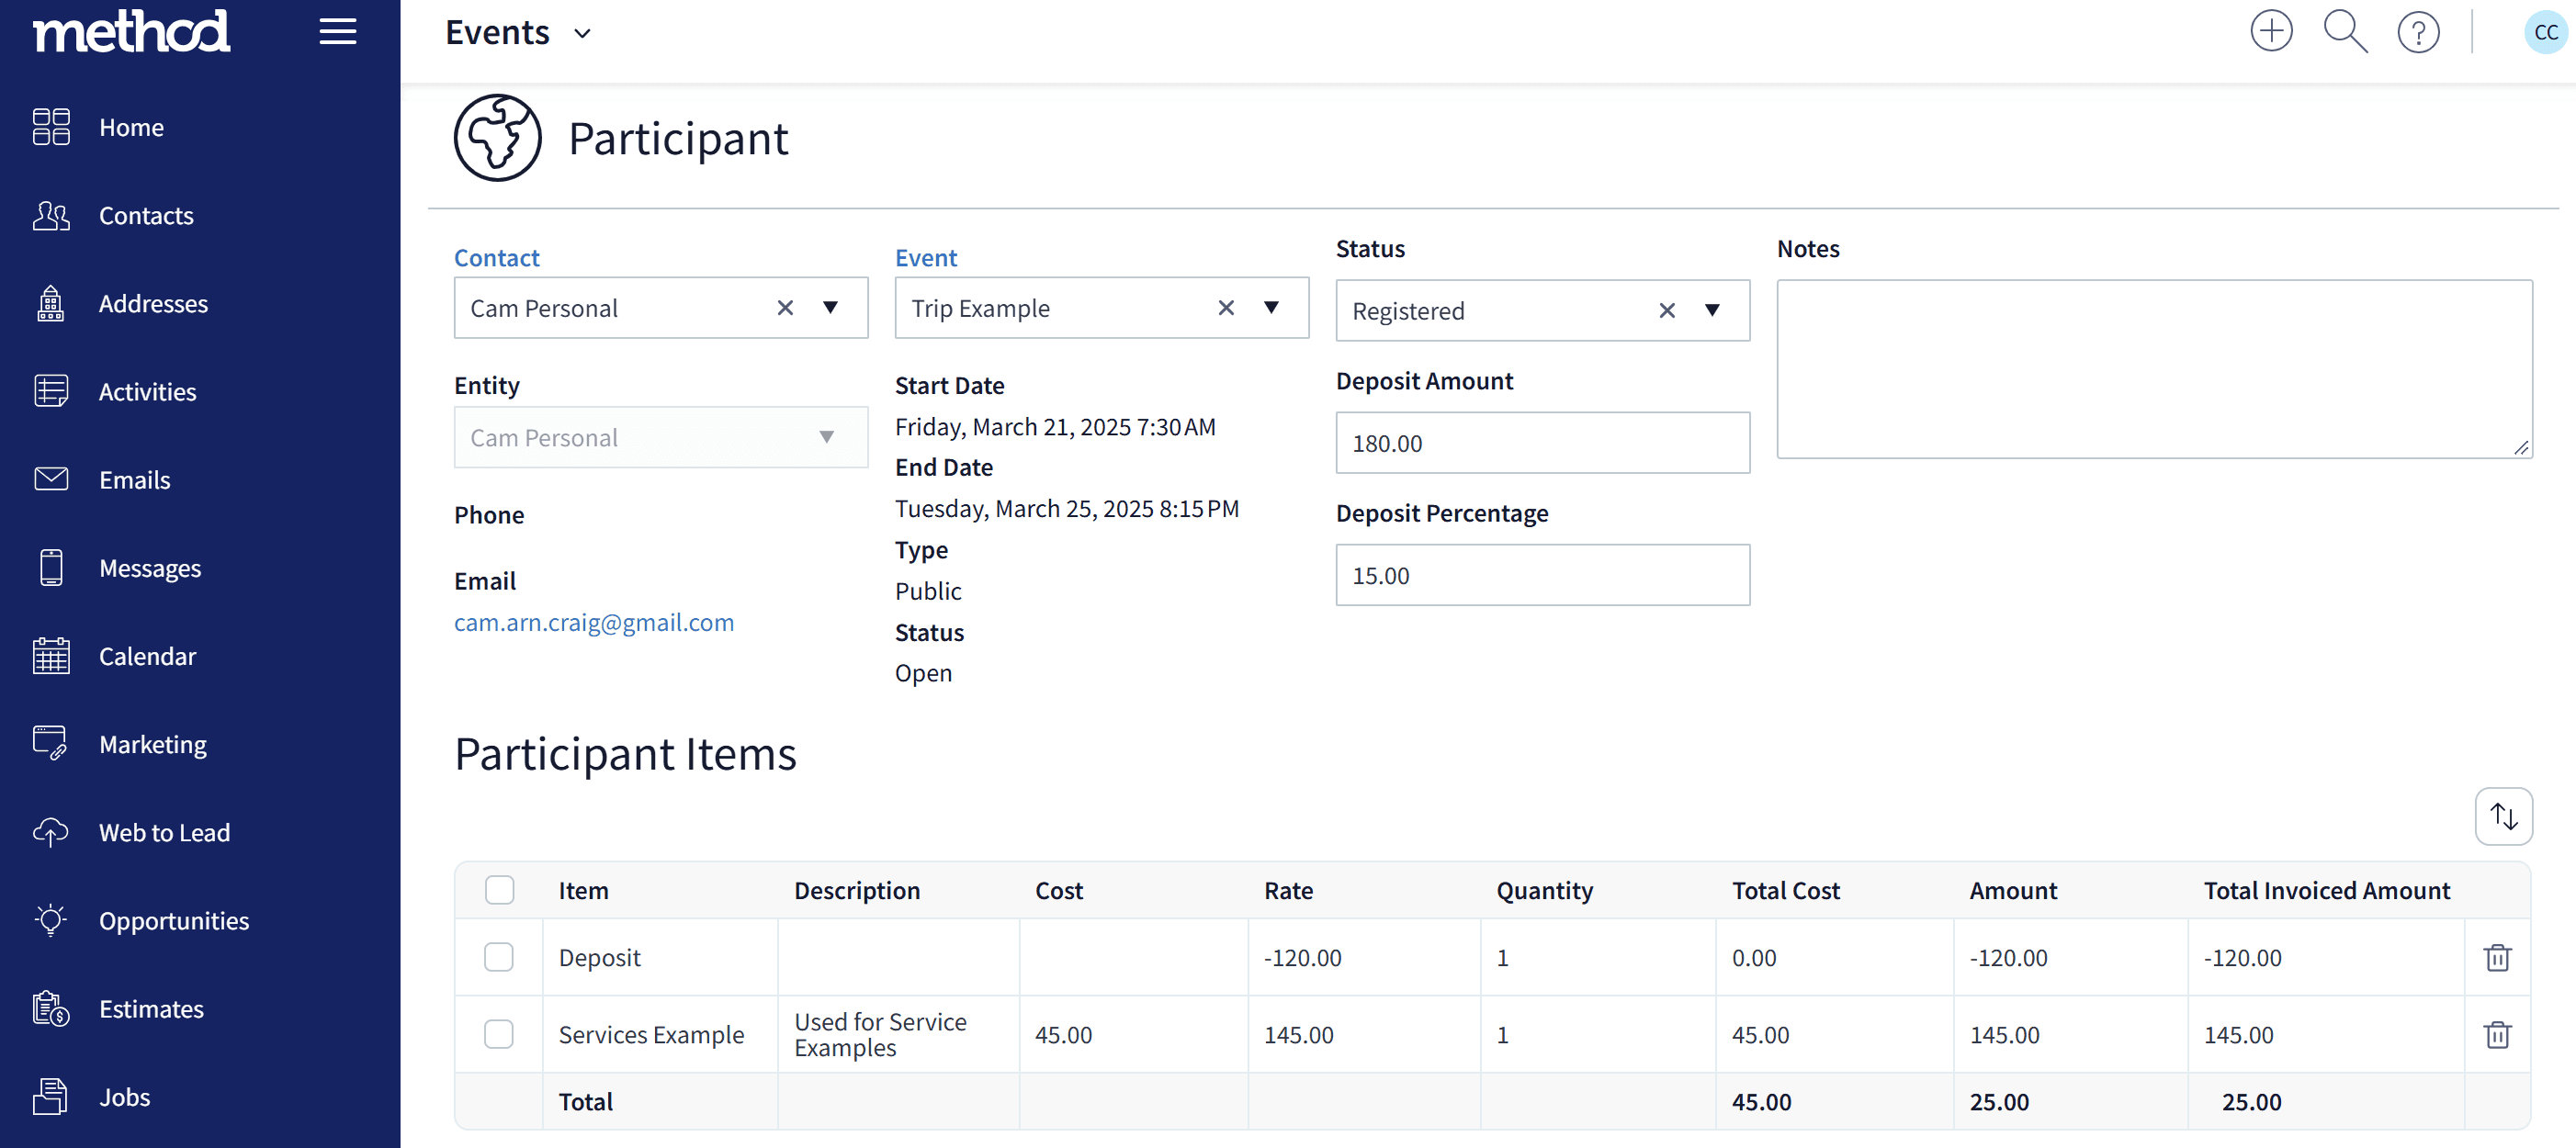Clear the Contact field selection
Image resolution: width=2576 pixels, height=1148 pixels.
[785, 308]
